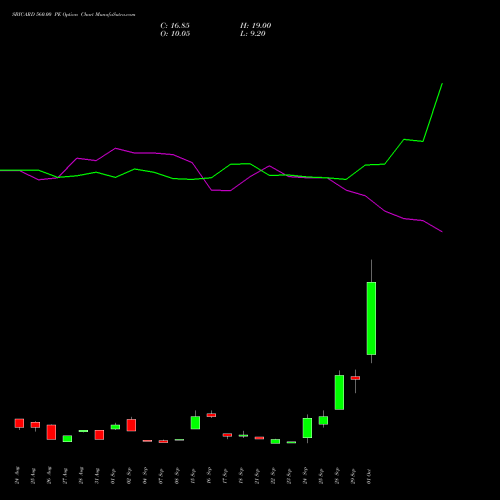Select the green candle for 27 Aug
The width and height of the screenshot is (500, 500).
point(67,439)
